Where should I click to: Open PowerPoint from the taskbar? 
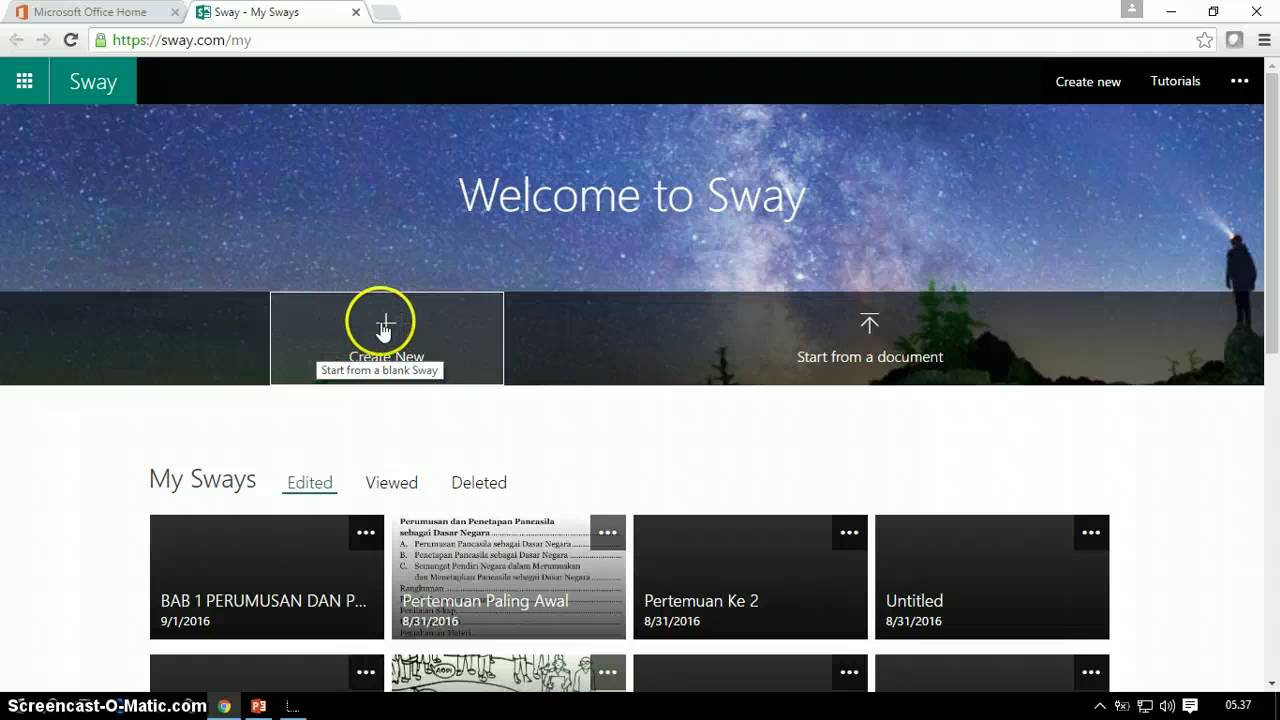coord(258,706)
